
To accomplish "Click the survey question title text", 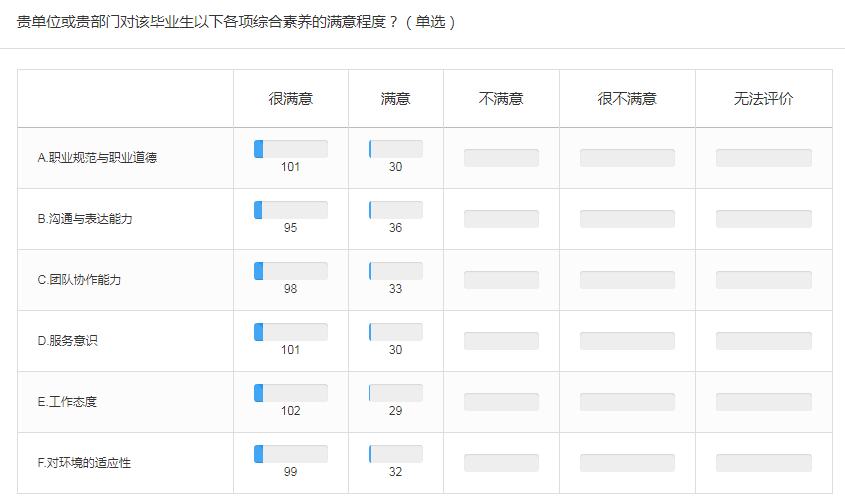I will click(x=237, y=21).
